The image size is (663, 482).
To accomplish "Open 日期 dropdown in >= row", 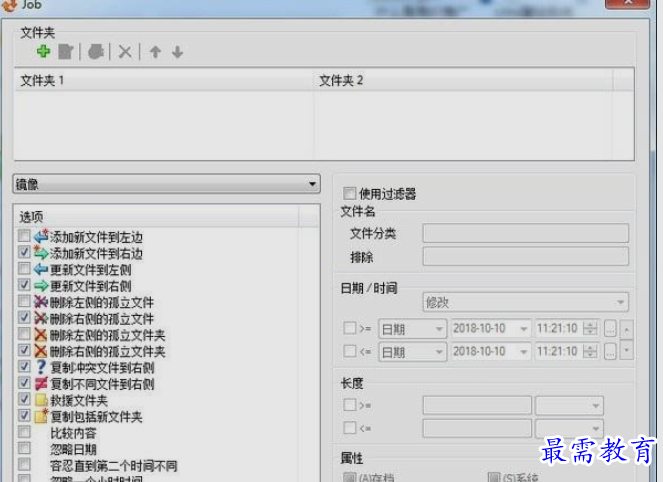I will (x=412, y=329).
